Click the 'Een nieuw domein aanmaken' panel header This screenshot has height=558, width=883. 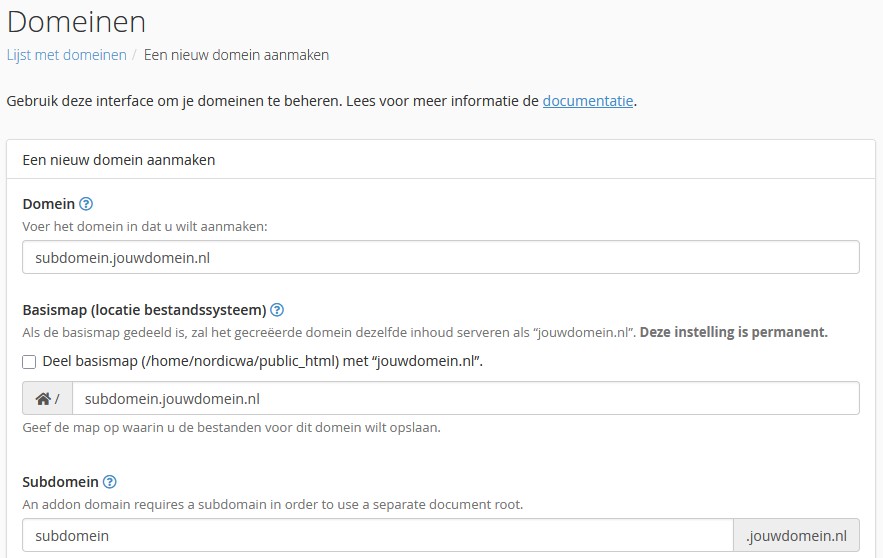[441, 160]
